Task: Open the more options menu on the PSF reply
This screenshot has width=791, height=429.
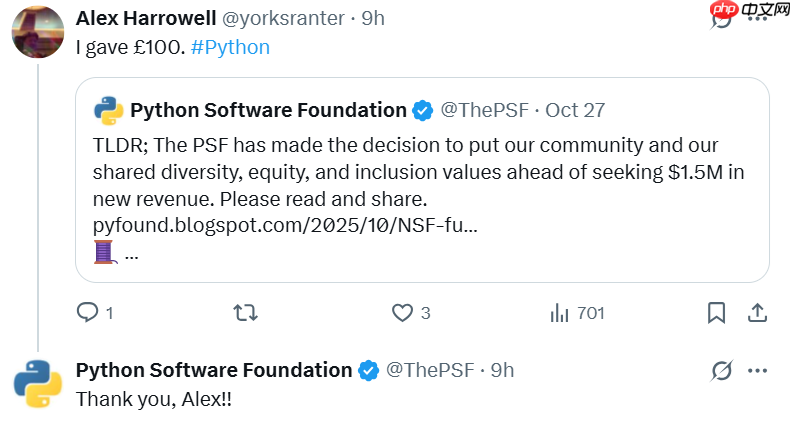Action: coord(759,371)
